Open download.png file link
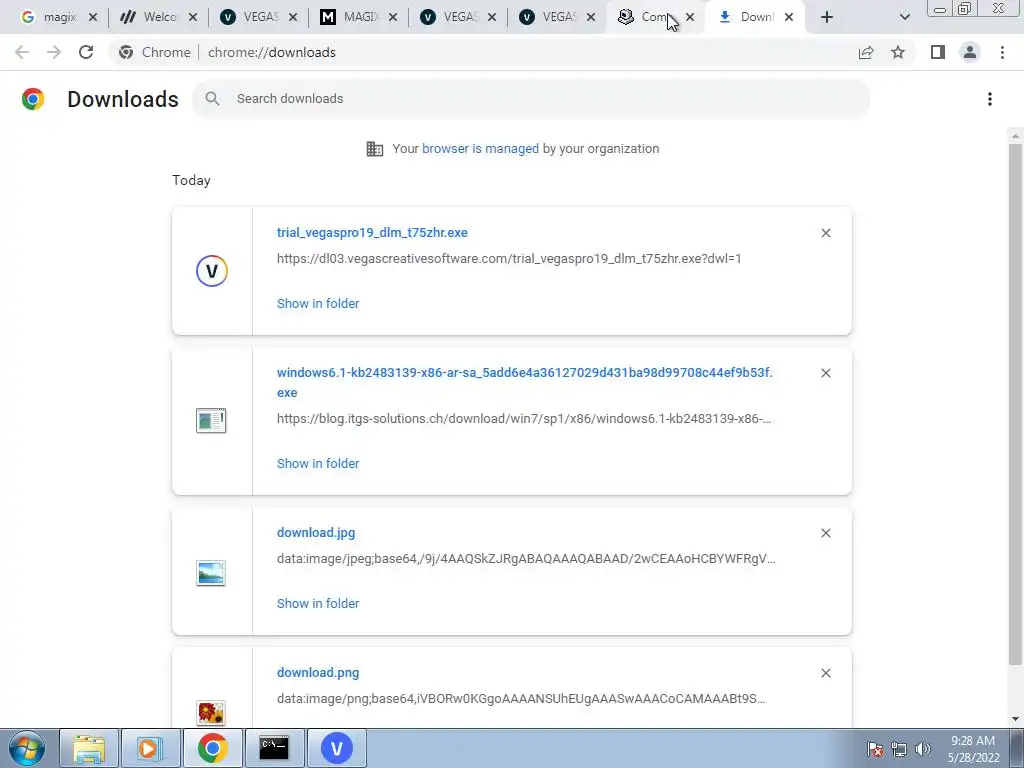1024x768 pixels. click(318, 673)
